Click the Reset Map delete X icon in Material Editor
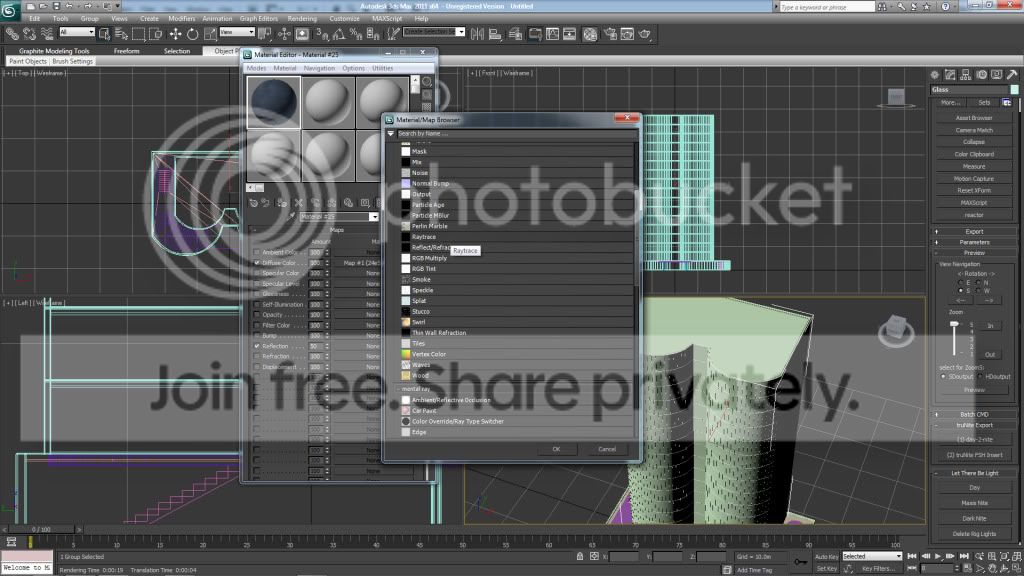 [x=298, y=203]
